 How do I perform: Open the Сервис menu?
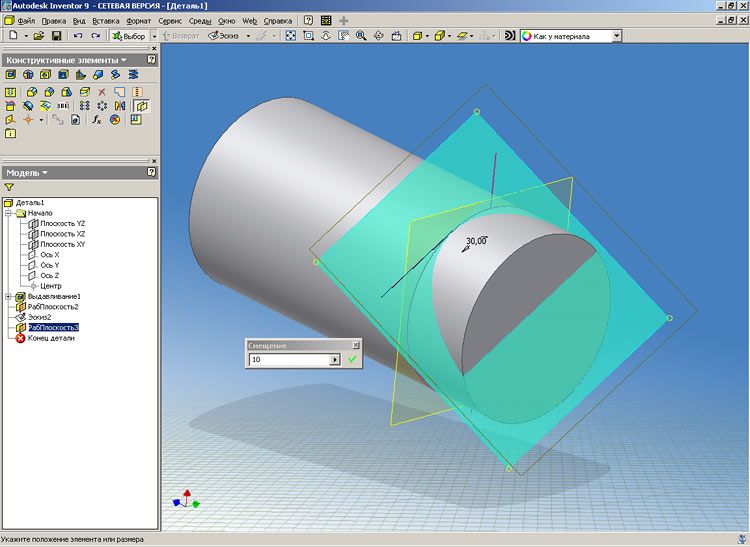click(170, 21)
